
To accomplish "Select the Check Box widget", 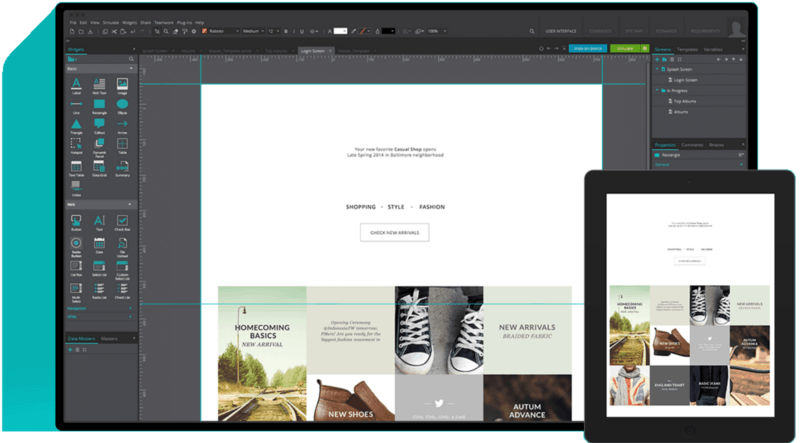I will 122,223.
